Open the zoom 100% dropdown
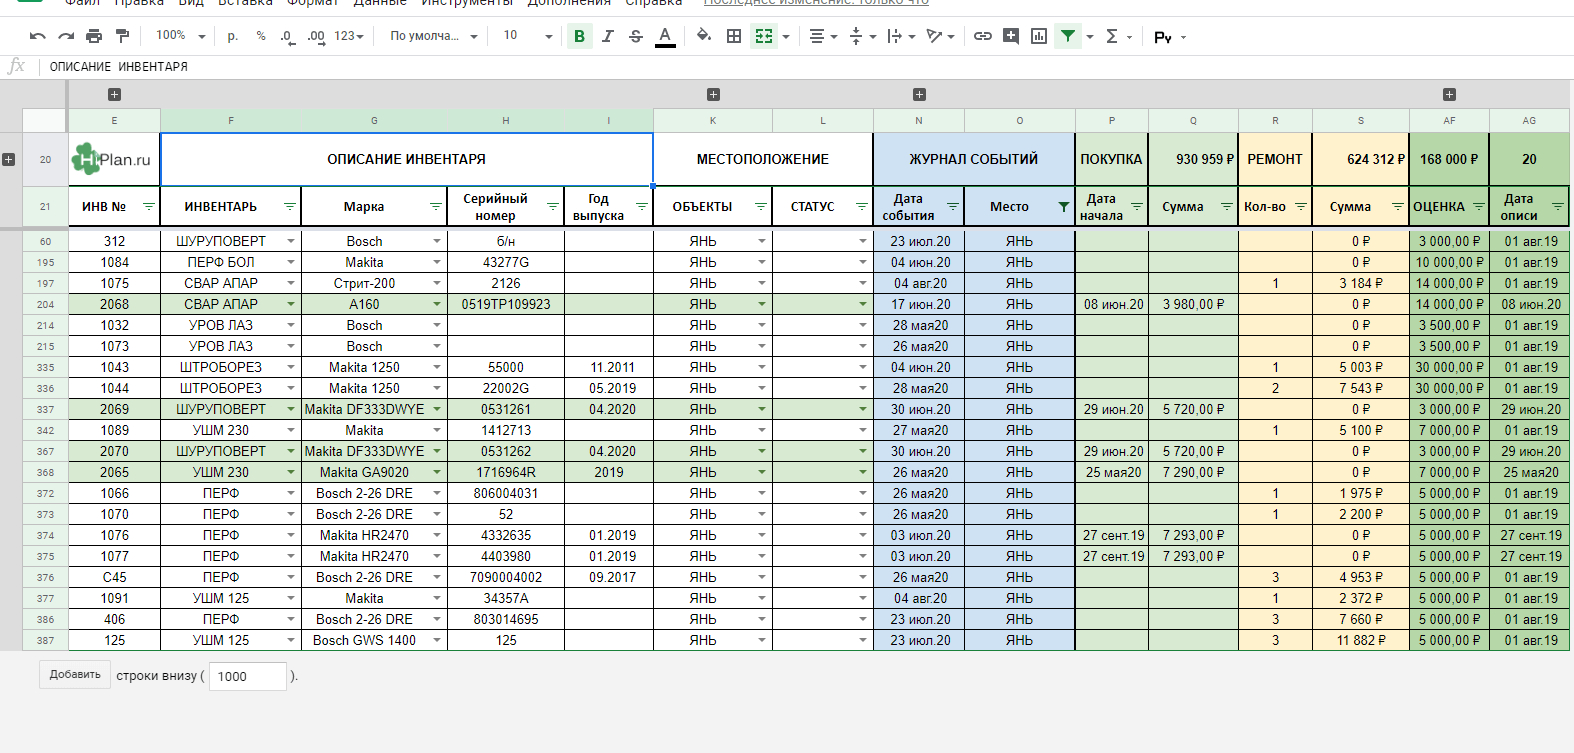This screenshot has height=753, width=1574. (x=180, y=36)
